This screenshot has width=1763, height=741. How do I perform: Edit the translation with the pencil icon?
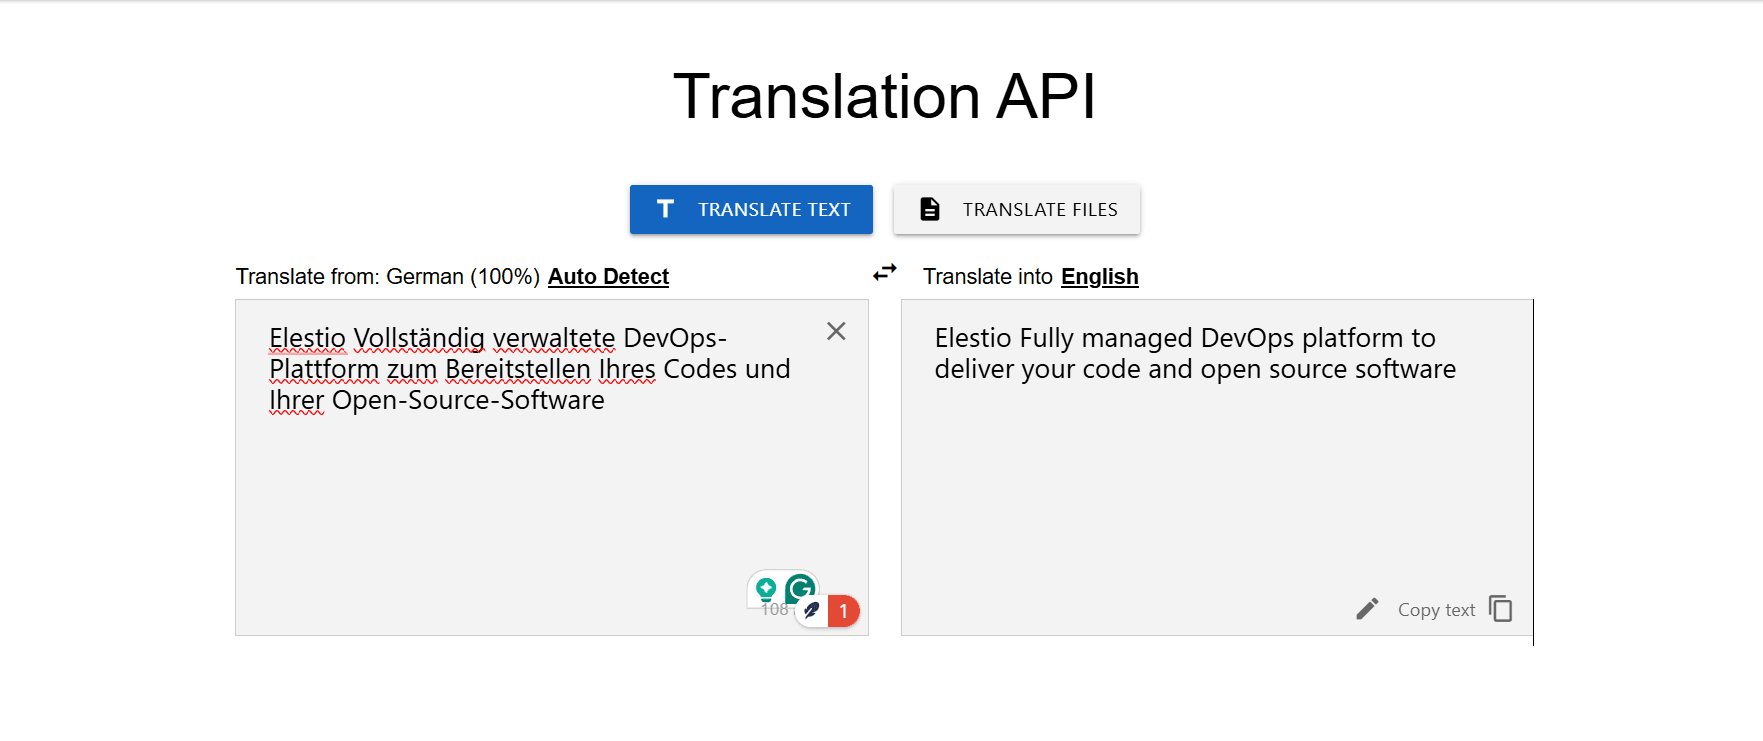point(1367,609)
